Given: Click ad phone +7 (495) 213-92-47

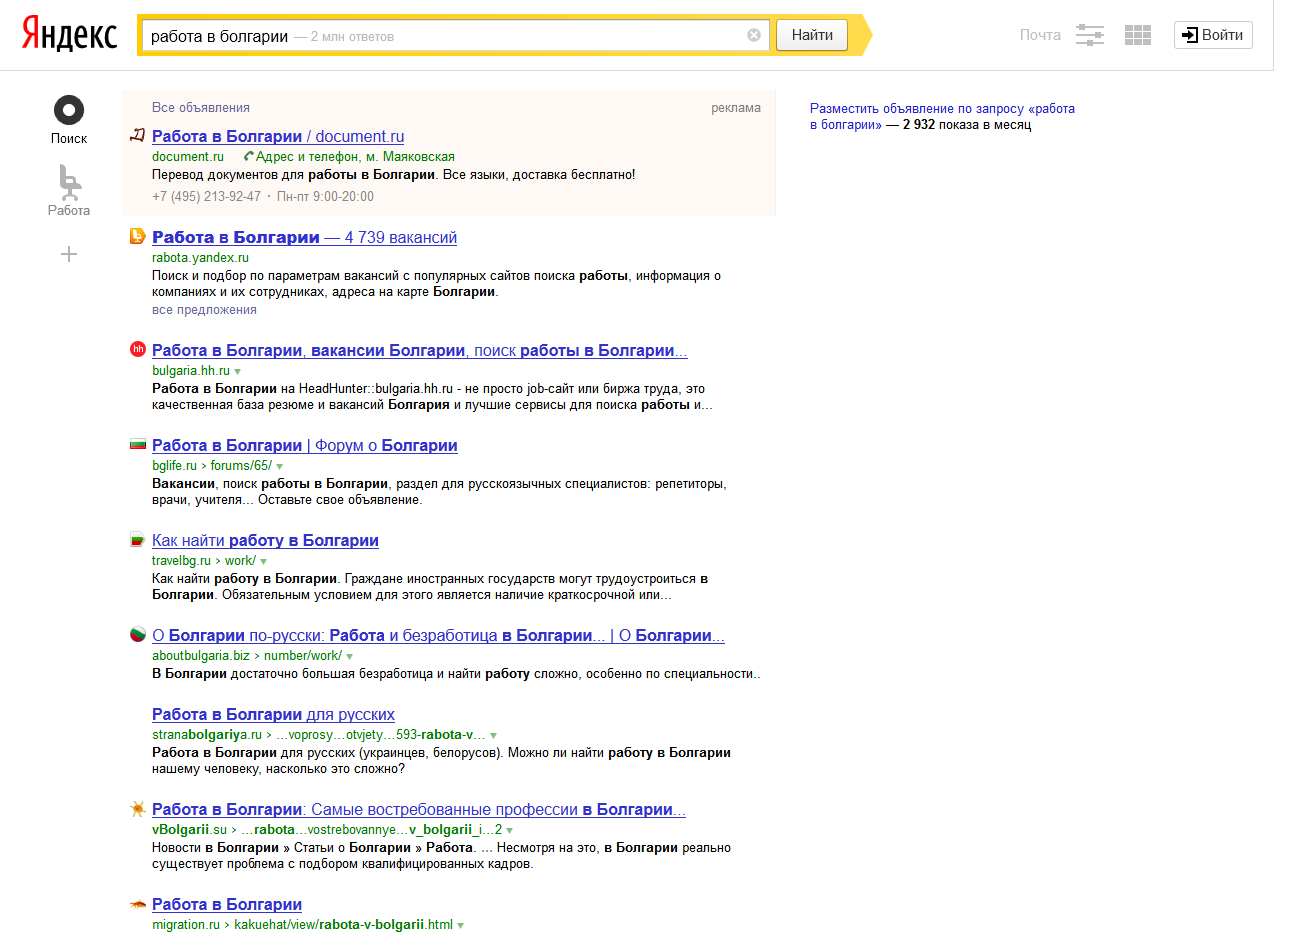Looking at the screenshot, I should click(x=206, y=196).
